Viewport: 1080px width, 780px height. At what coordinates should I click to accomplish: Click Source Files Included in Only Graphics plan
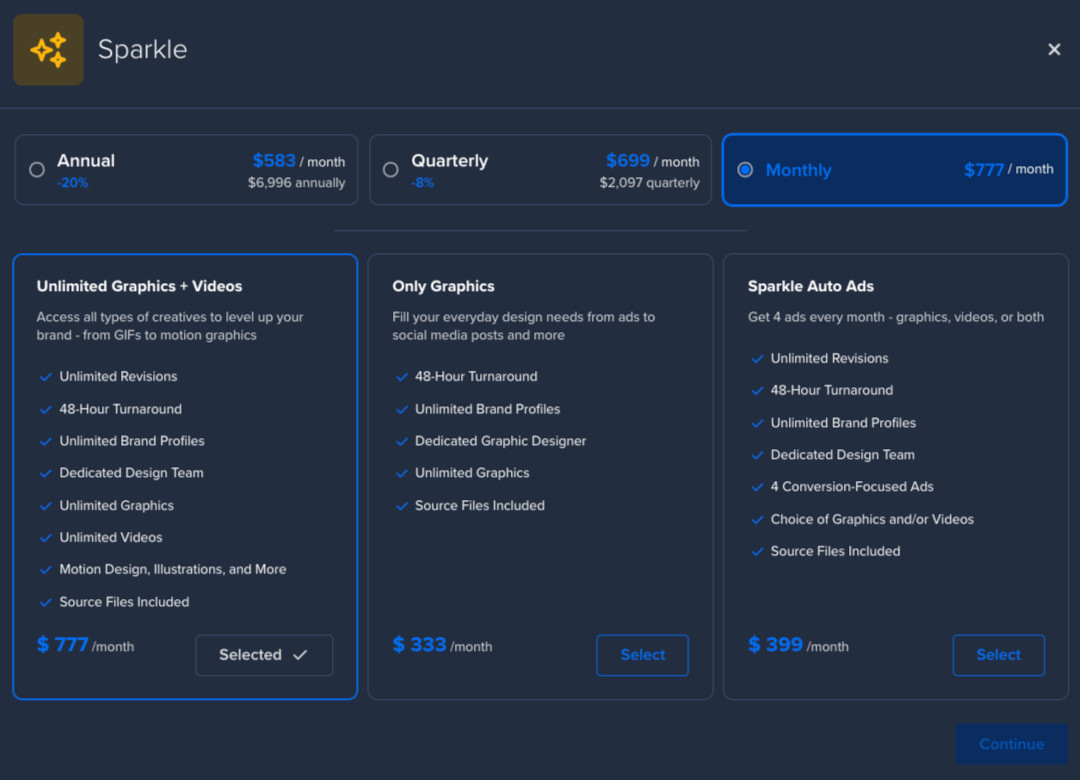pyautogui.click(x=479, y=505)
